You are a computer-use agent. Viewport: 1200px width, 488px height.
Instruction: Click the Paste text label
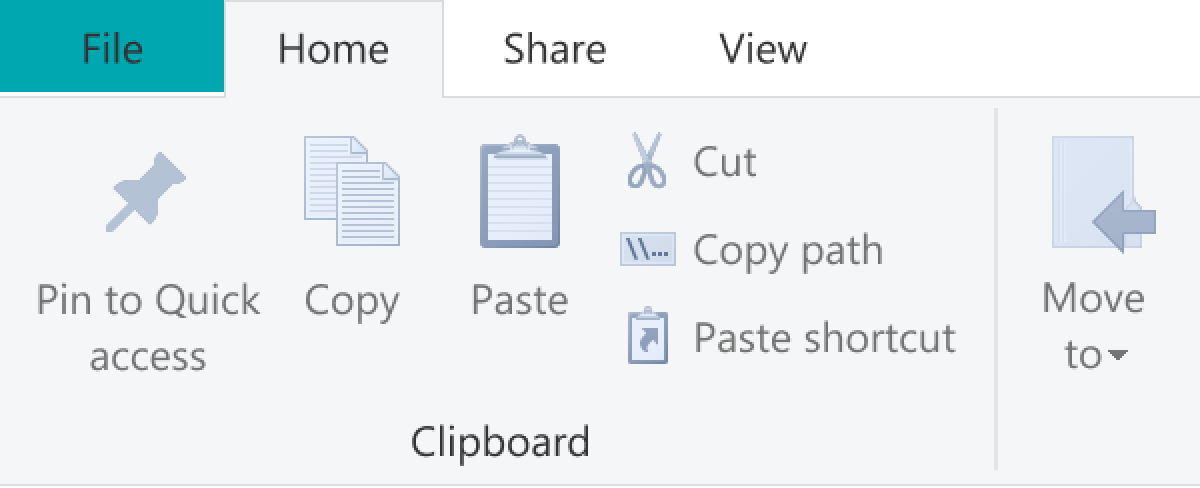coord(520,300)
